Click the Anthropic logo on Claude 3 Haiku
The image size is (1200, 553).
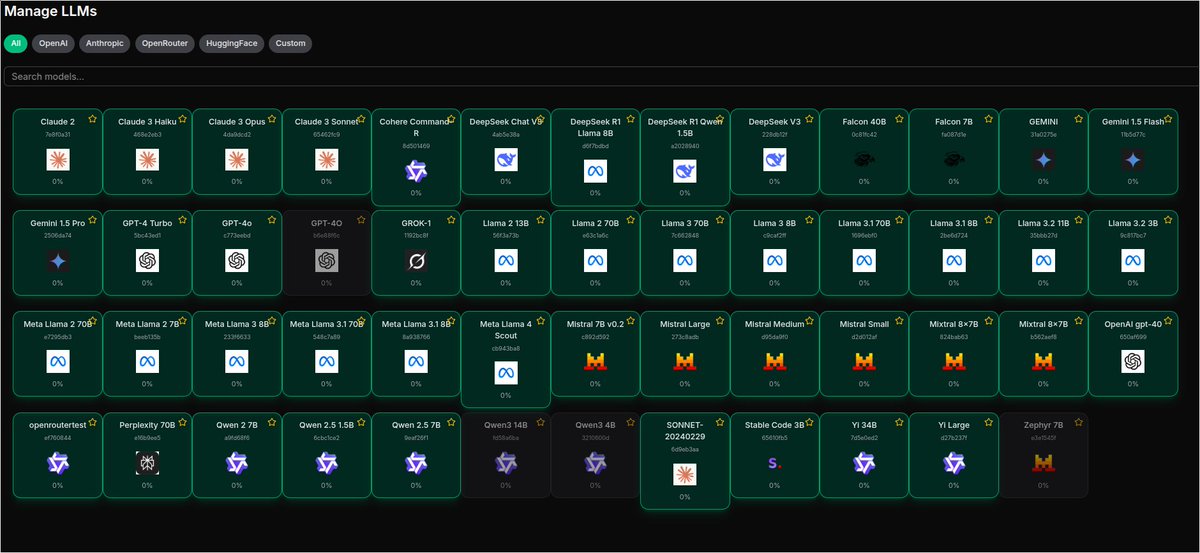point(147,158)
